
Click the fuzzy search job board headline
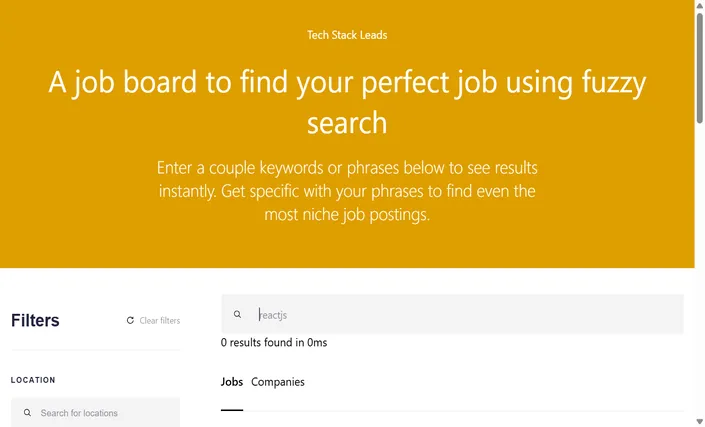point(347,102)
